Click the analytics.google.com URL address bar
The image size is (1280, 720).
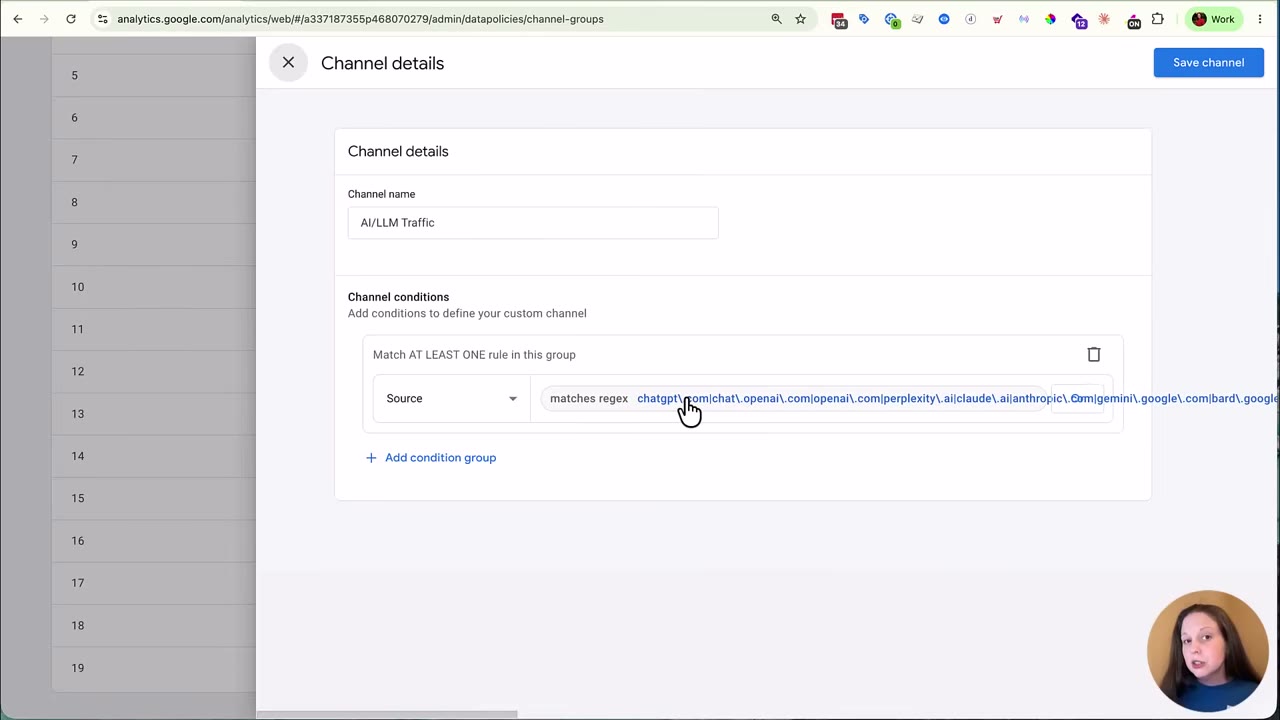tap(360, 19)
